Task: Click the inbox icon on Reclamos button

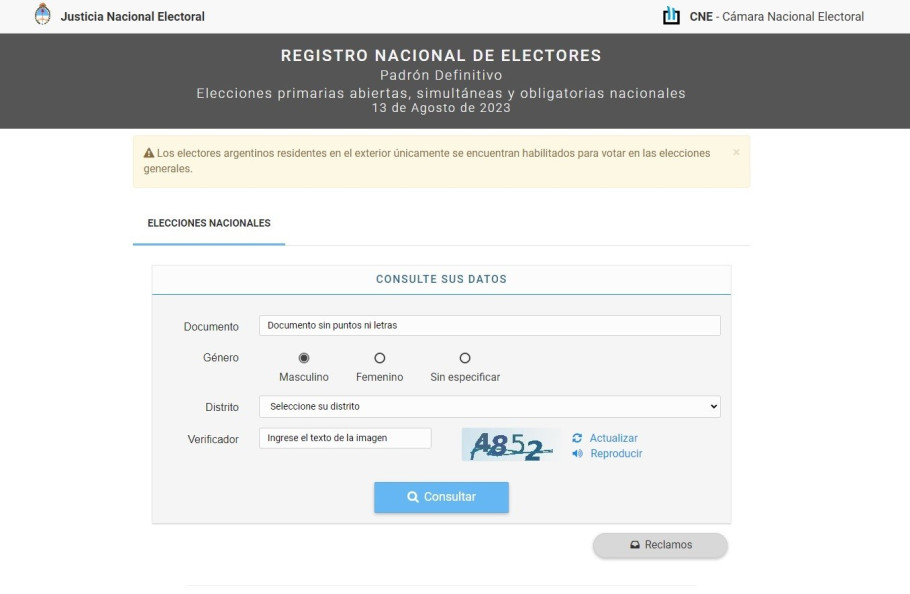Action: (635, 545)
